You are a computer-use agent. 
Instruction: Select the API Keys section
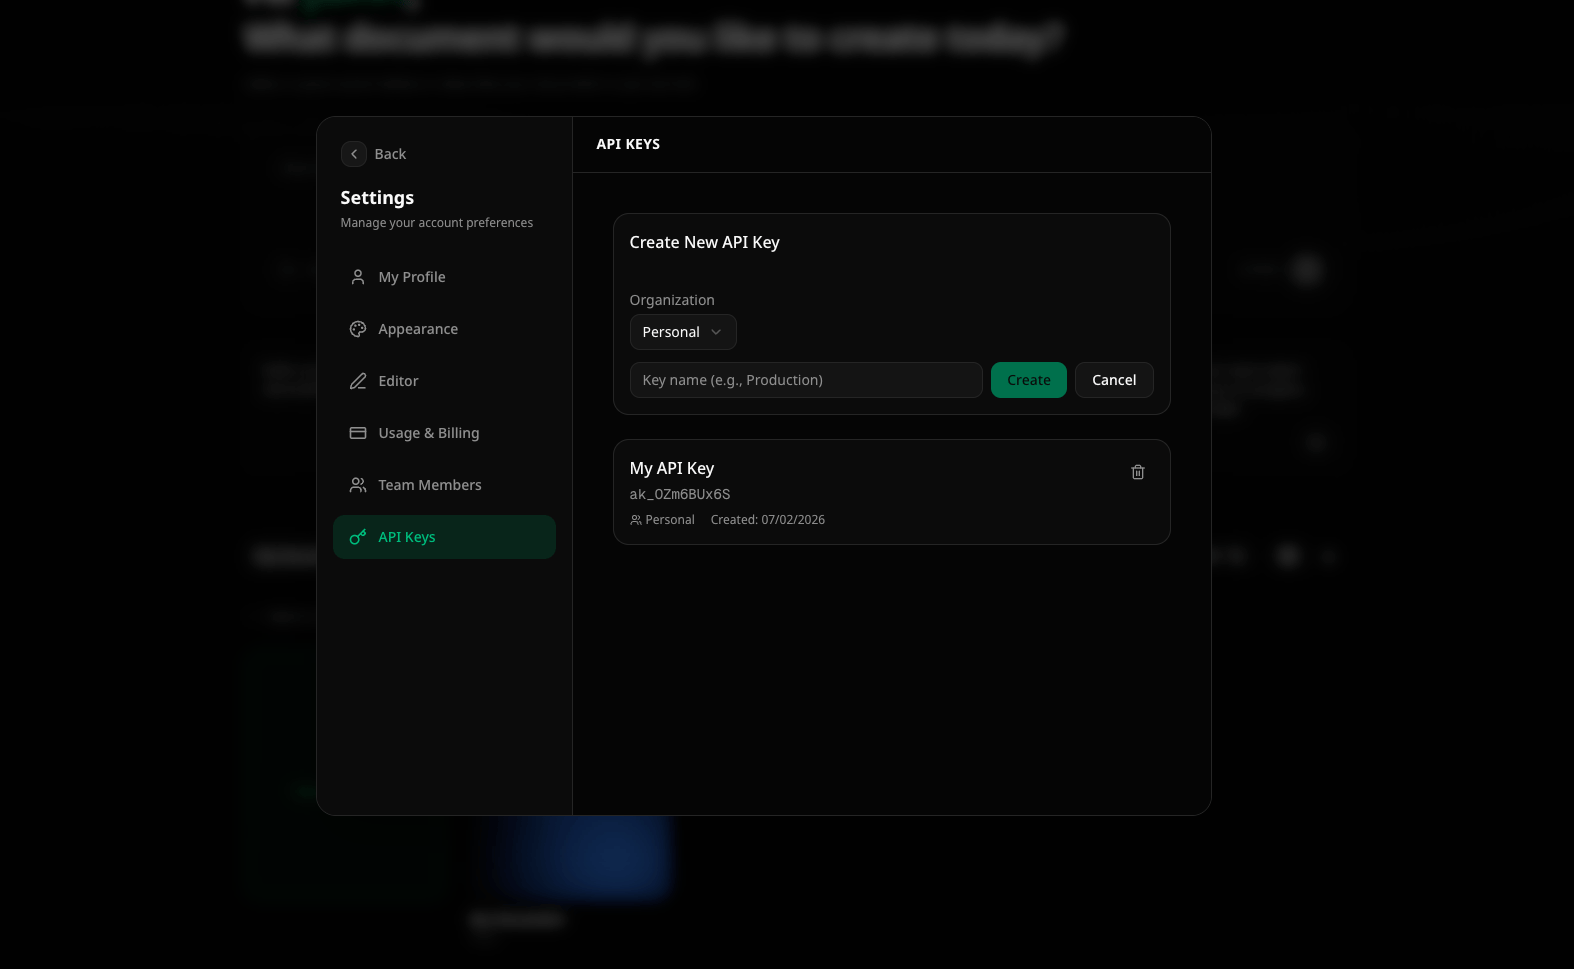[x=444, y=537]
